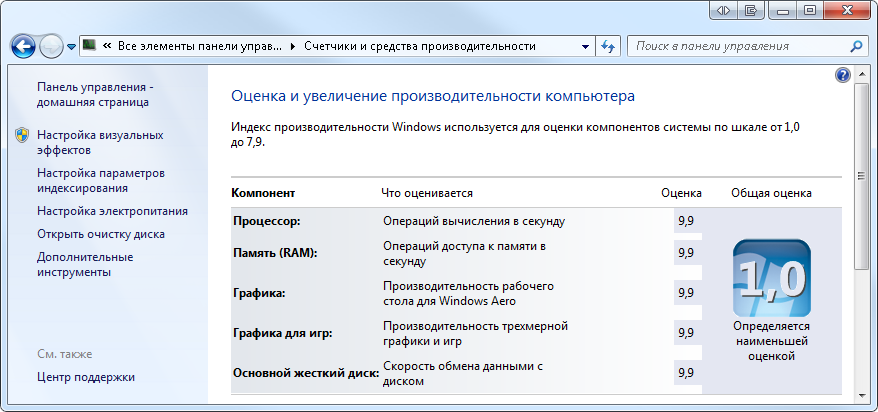This screenshot has height=412, width=878.
Task: Expand the address bar history dropdown
Action: click(x=585, y=46)
